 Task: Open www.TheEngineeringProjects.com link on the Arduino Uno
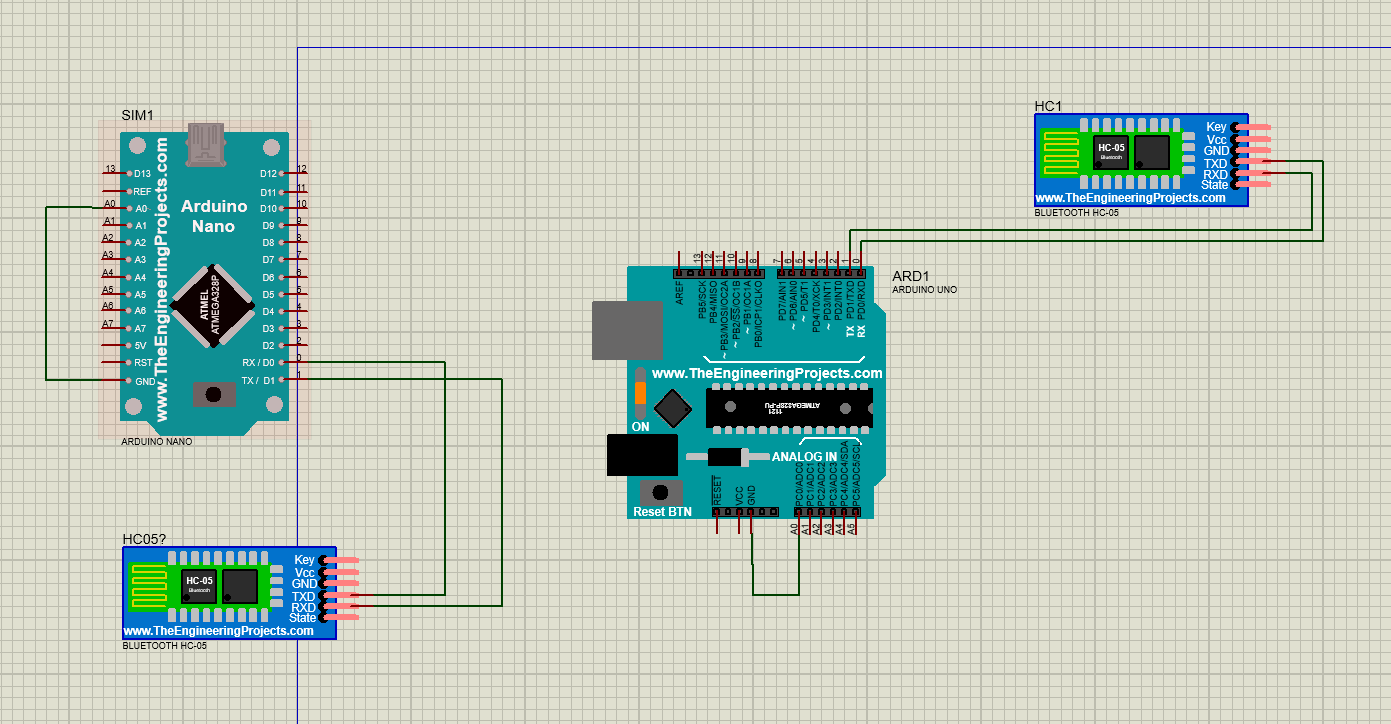(x=767, y=373)
